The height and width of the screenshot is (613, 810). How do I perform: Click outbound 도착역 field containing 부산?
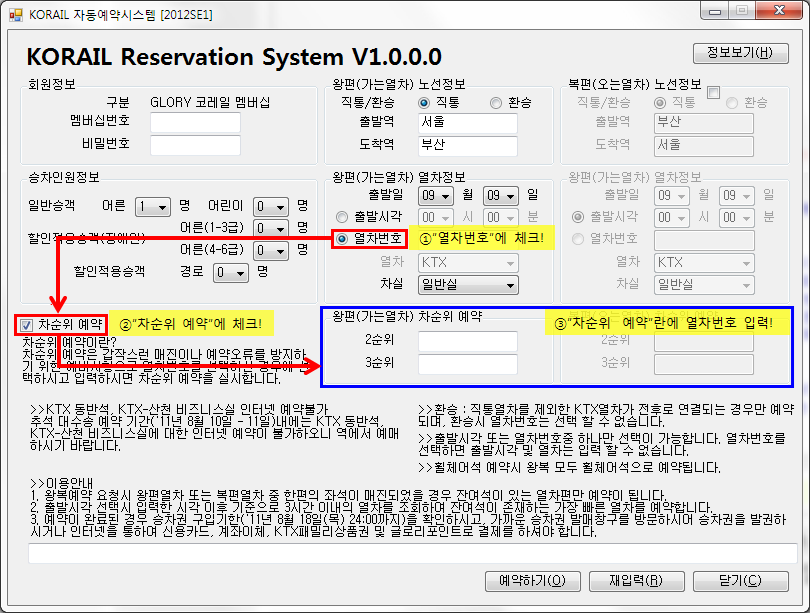pos(468,146)
